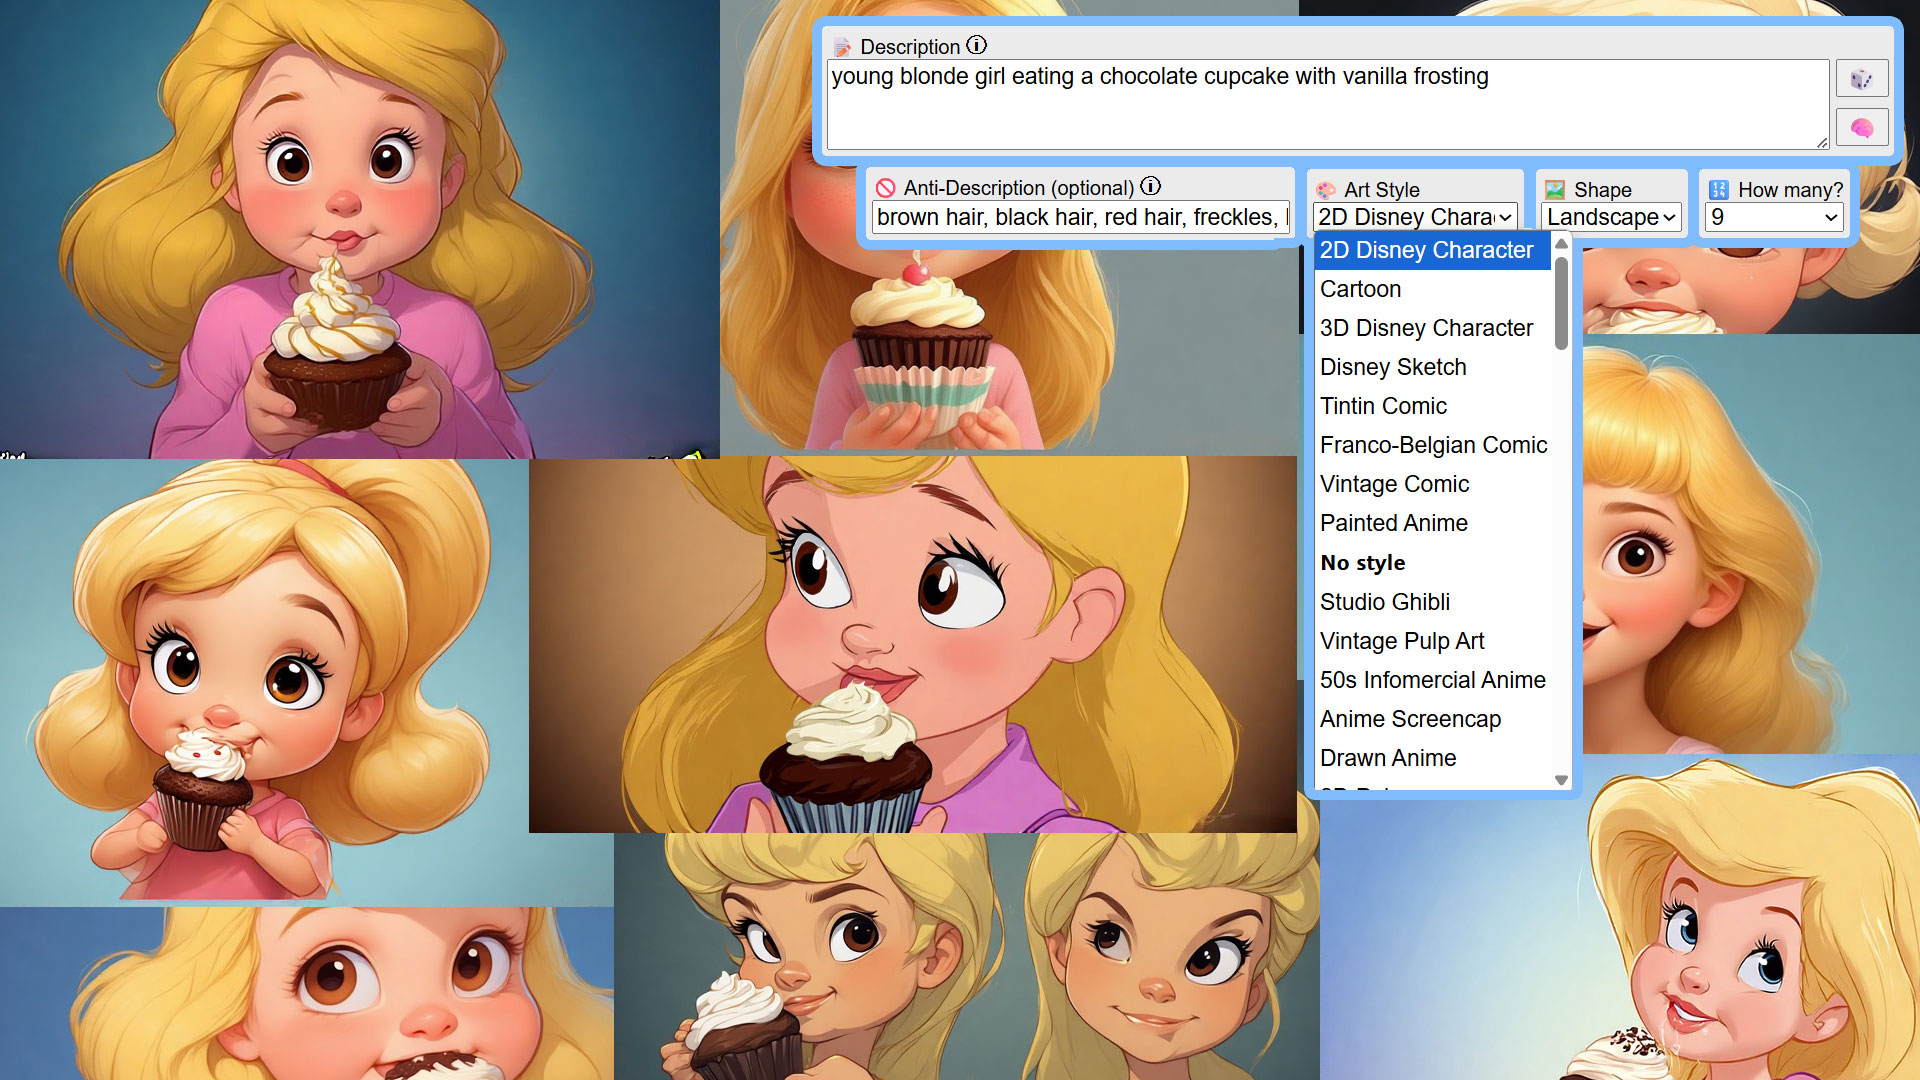Open the smiling side-profile girl image

1751,545
